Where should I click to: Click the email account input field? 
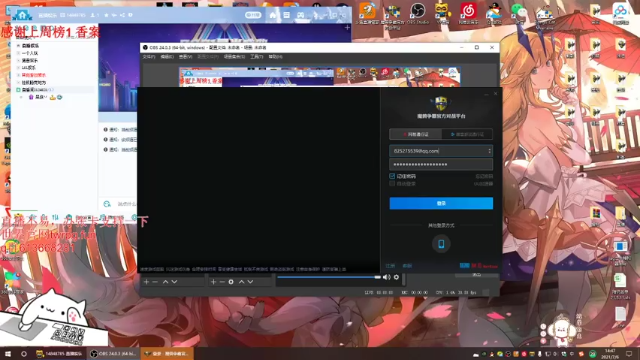pos(441,151)
